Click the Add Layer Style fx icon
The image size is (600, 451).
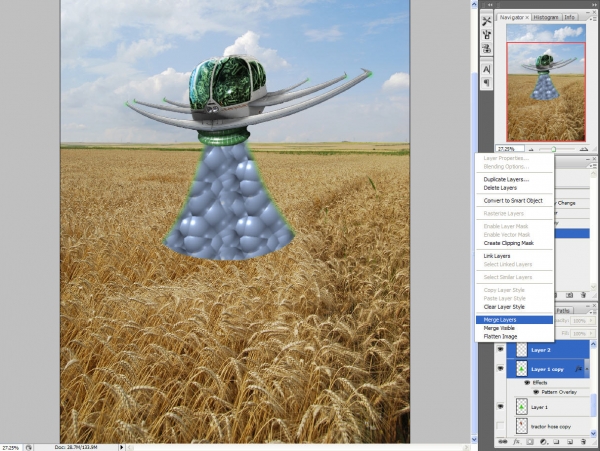click(516, 442)
